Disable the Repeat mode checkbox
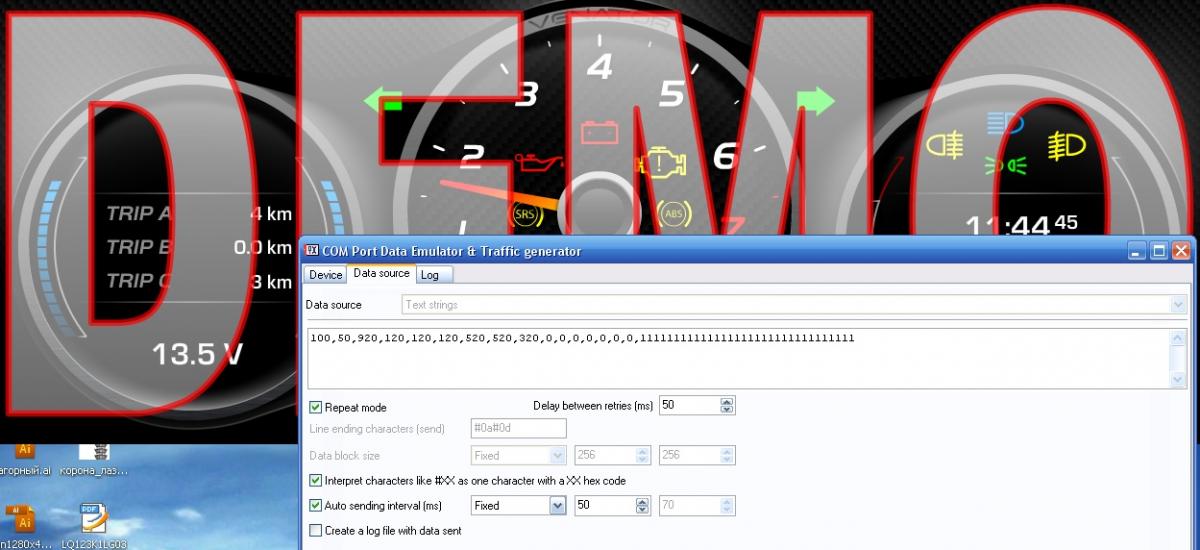 point(316,407)
